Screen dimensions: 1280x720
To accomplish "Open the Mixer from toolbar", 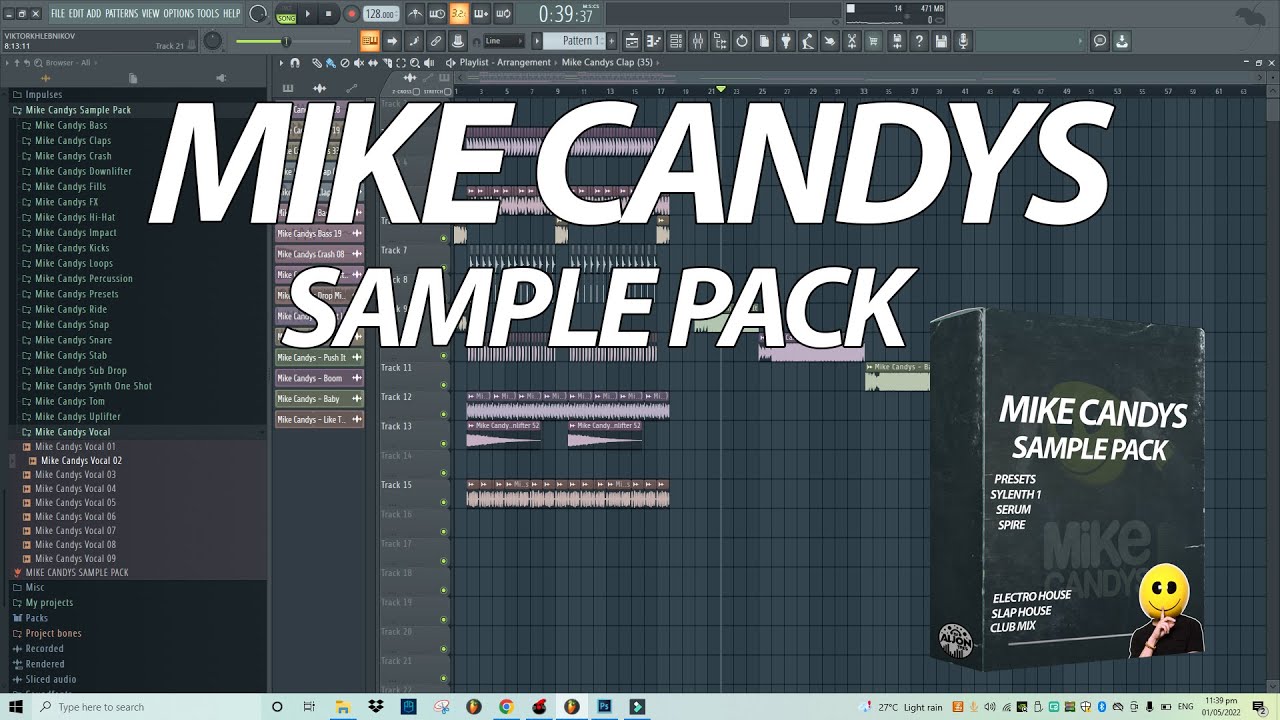I will (x=698, y=41).
